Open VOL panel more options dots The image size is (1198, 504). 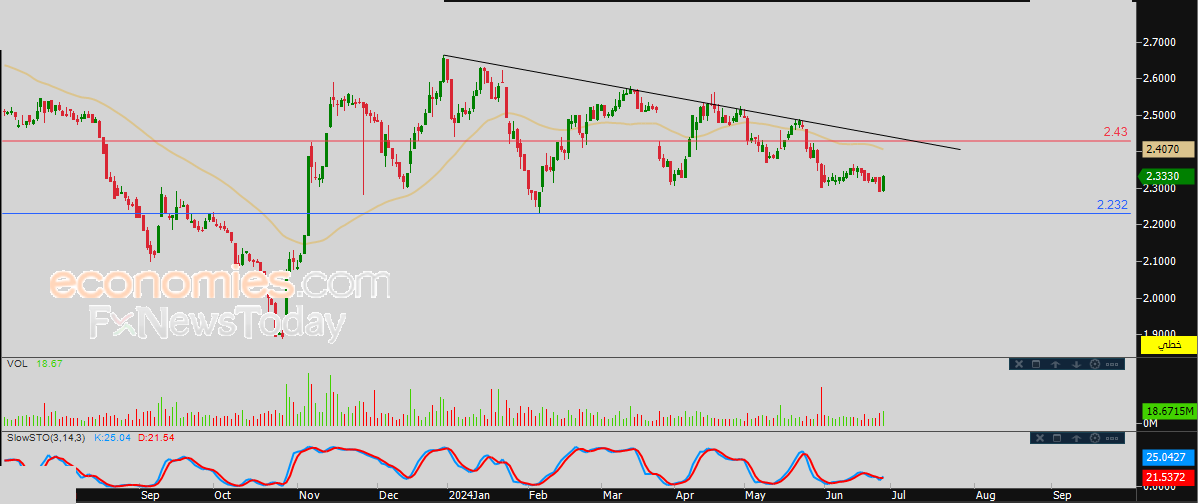(x=1112, y=364)
